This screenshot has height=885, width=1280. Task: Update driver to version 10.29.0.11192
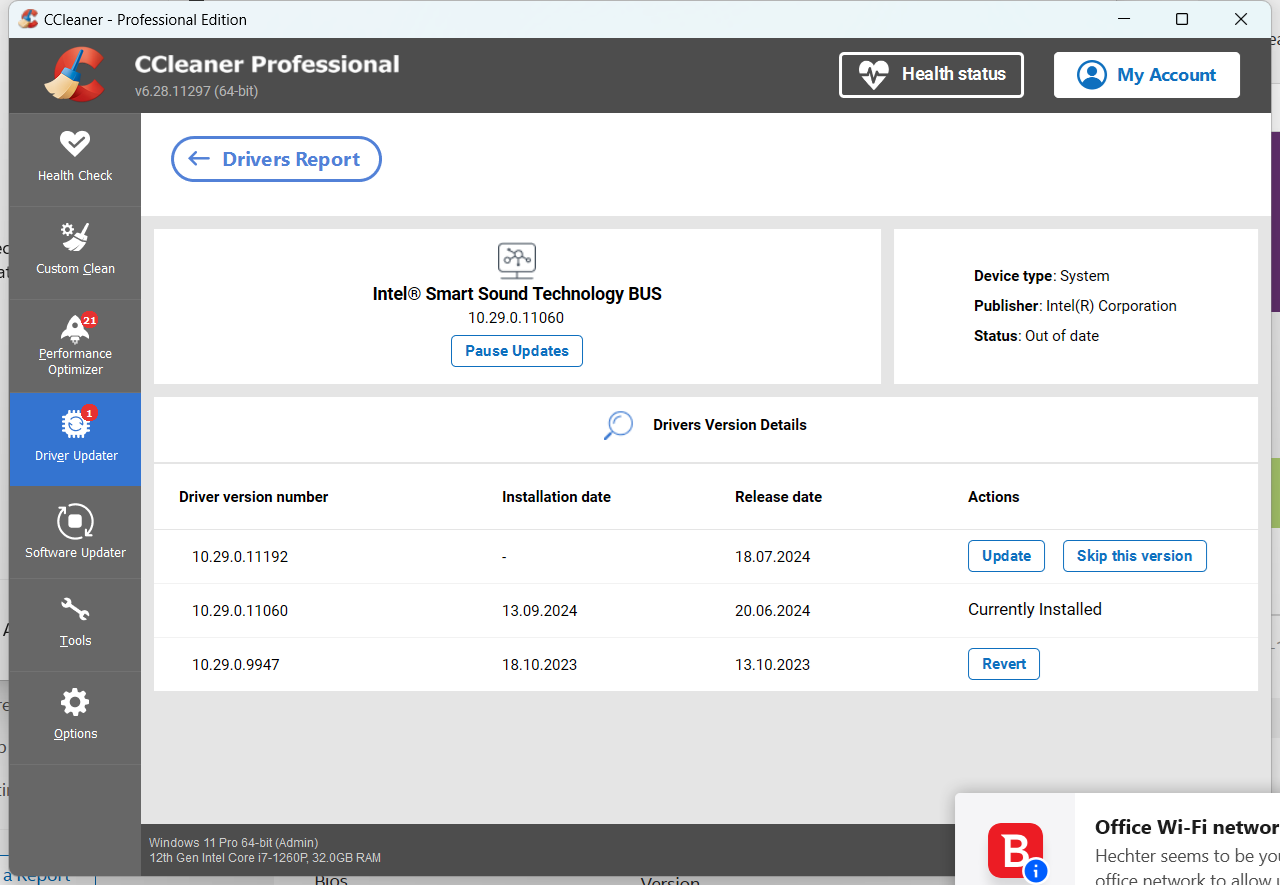pos(1006,556)
